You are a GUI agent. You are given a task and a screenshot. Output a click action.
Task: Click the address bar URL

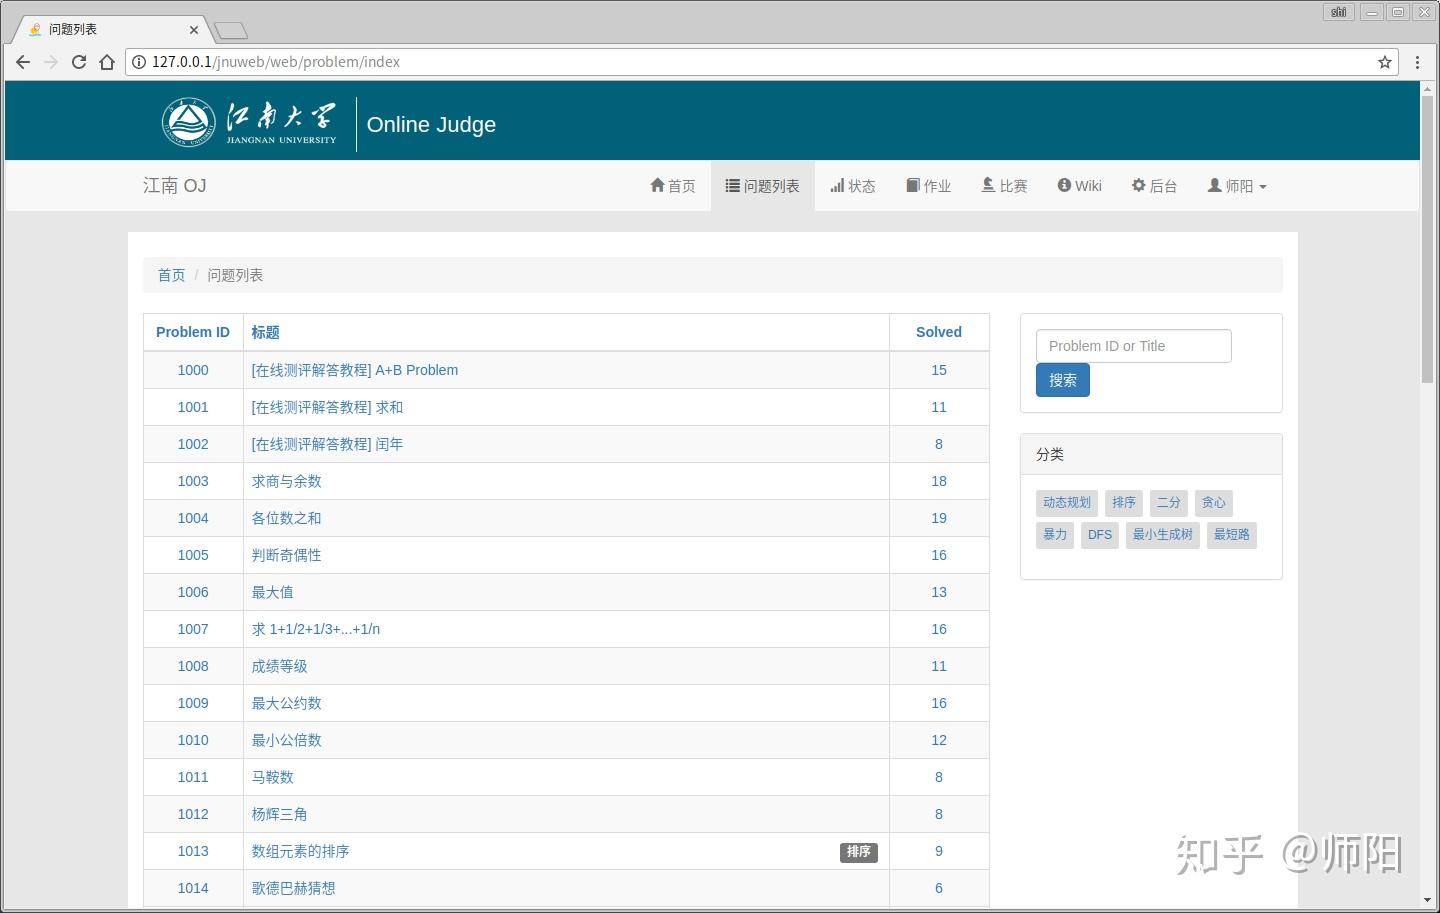(276, 62)
